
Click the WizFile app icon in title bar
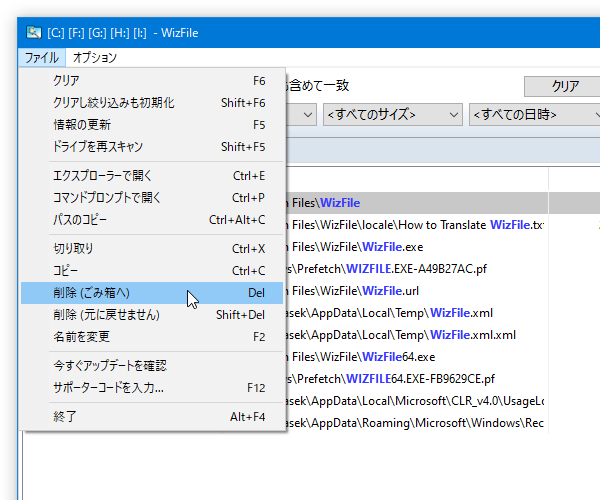point(34,33)
